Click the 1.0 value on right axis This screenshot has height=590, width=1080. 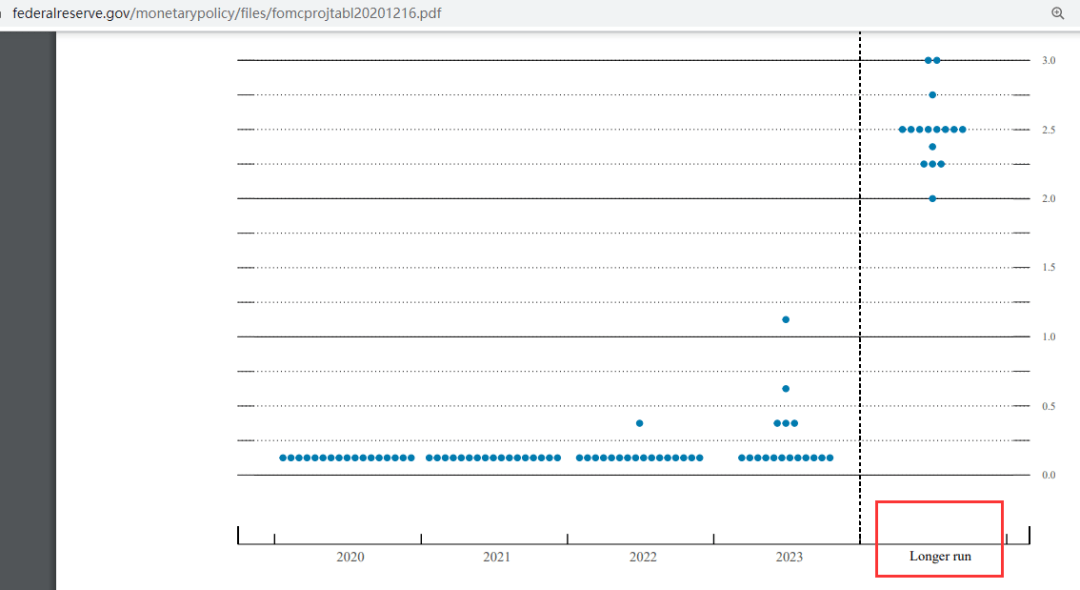1048,337
